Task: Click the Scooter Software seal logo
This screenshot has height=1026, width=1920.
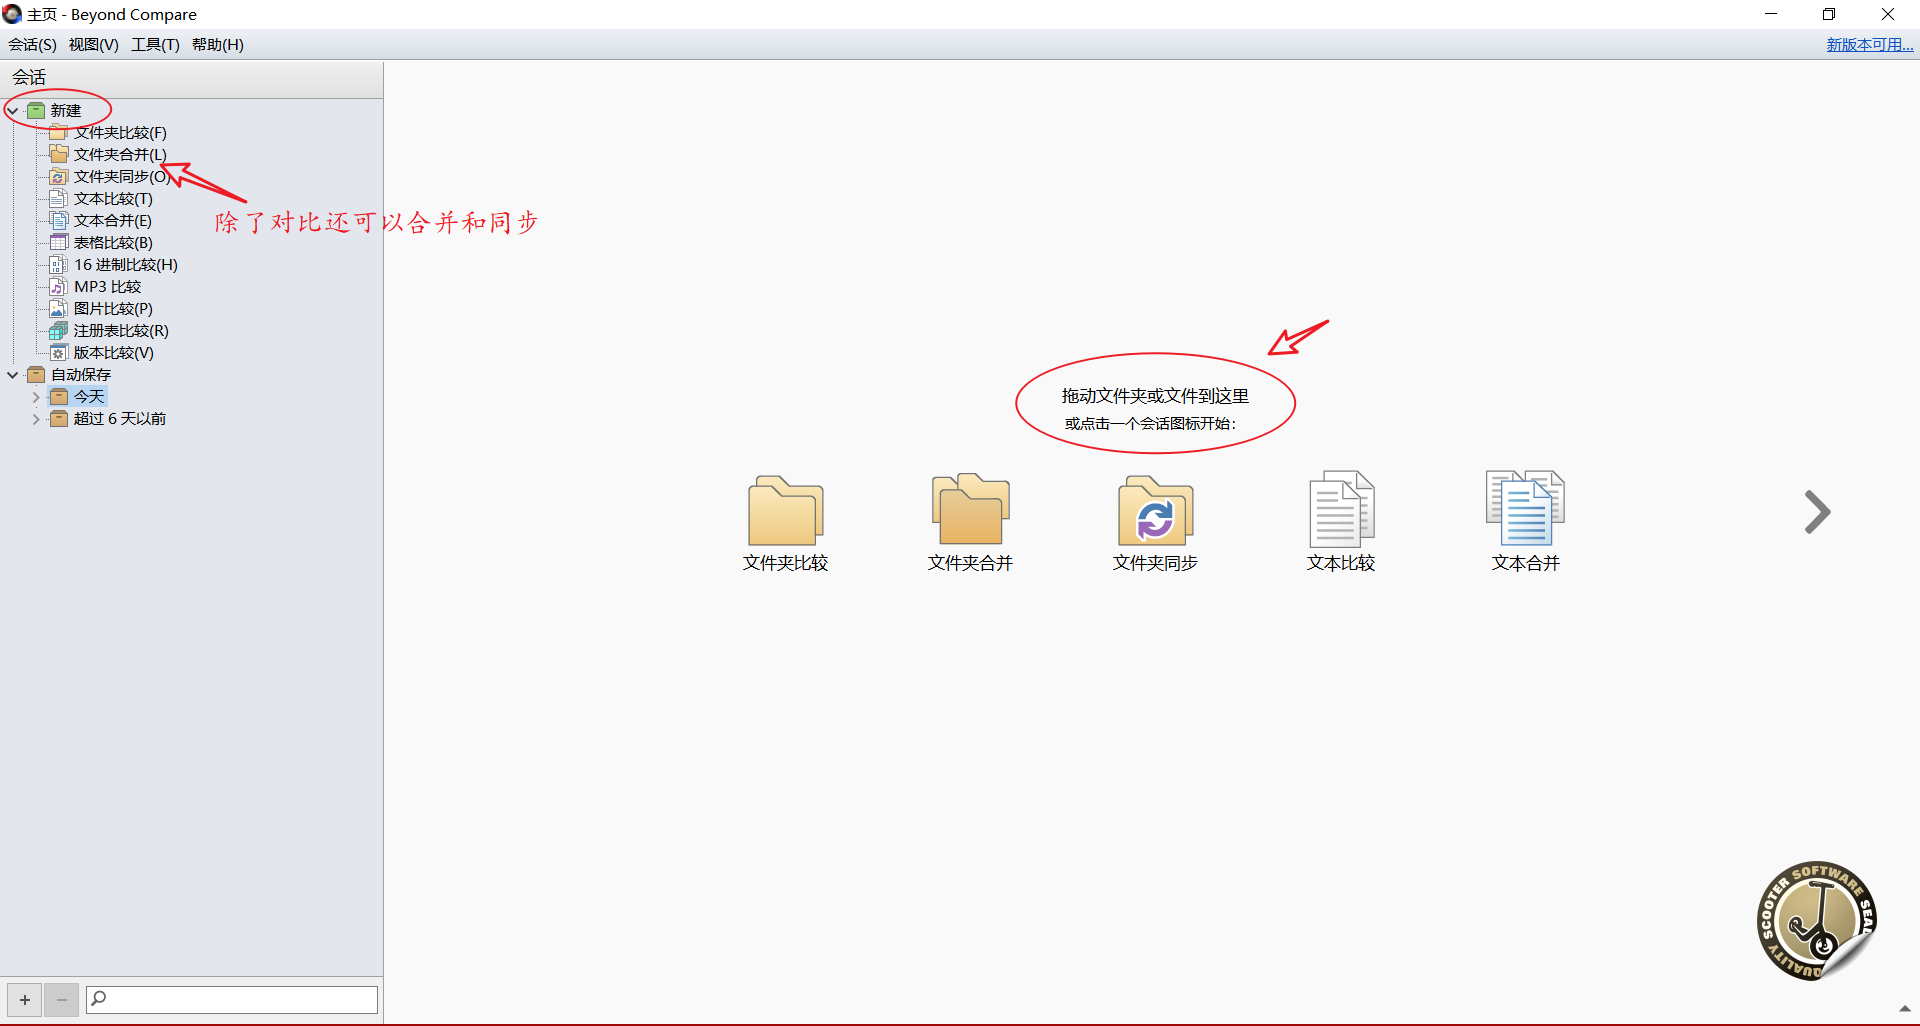Action: [1816, 921]
